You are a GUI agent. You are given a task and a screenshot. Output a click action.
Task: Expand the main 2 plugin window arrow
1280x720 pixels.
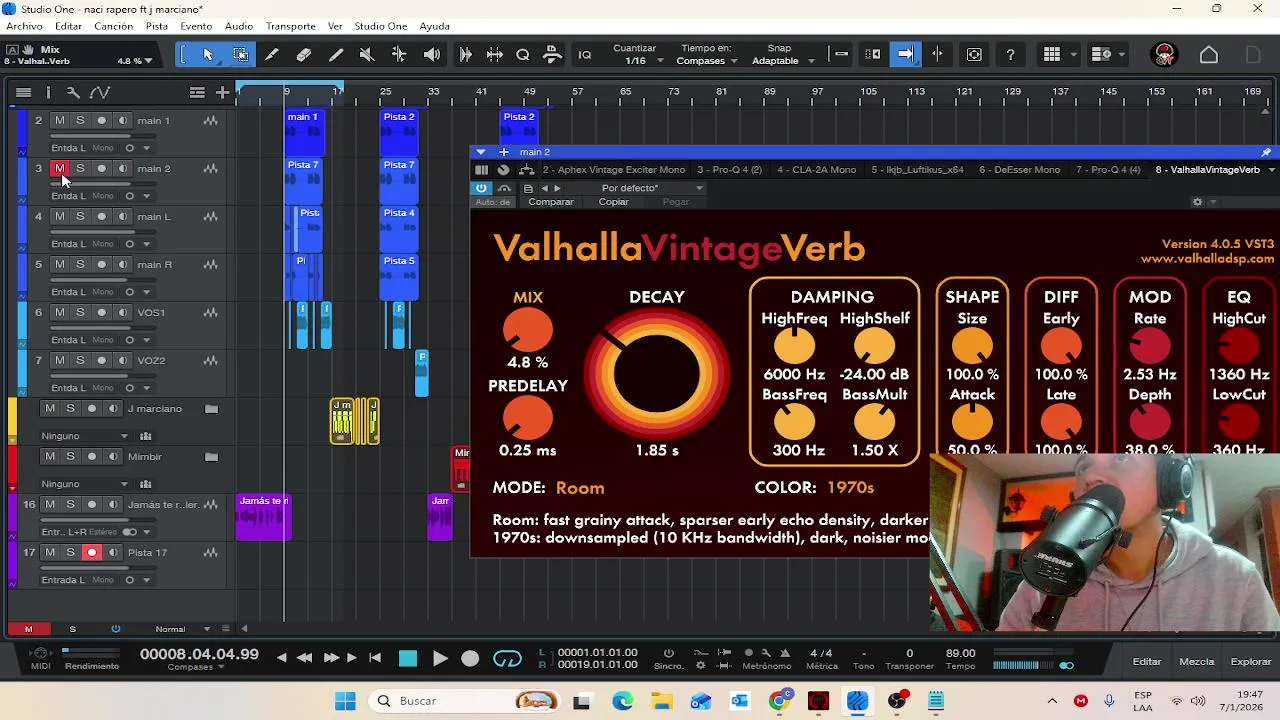click(481, 152)
